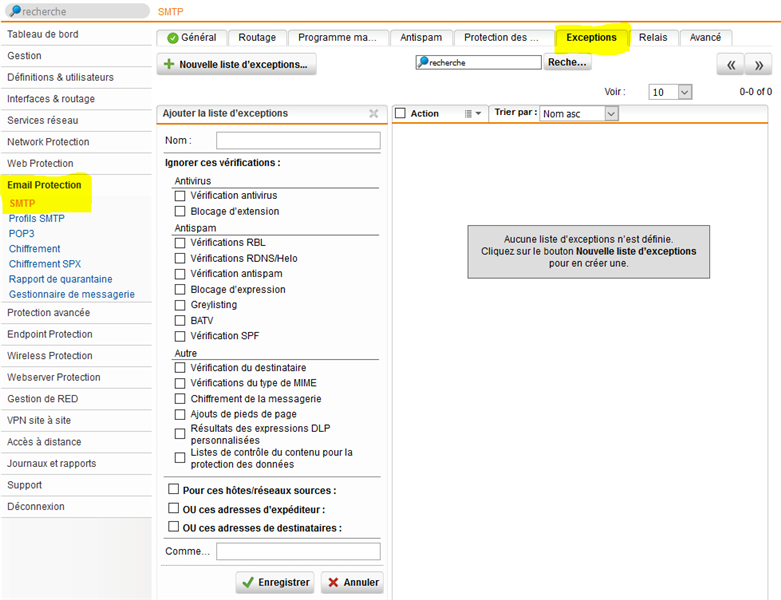Check Vérification antispam box
The height and width of the screenshot is (600, 781).
(180, 274)
